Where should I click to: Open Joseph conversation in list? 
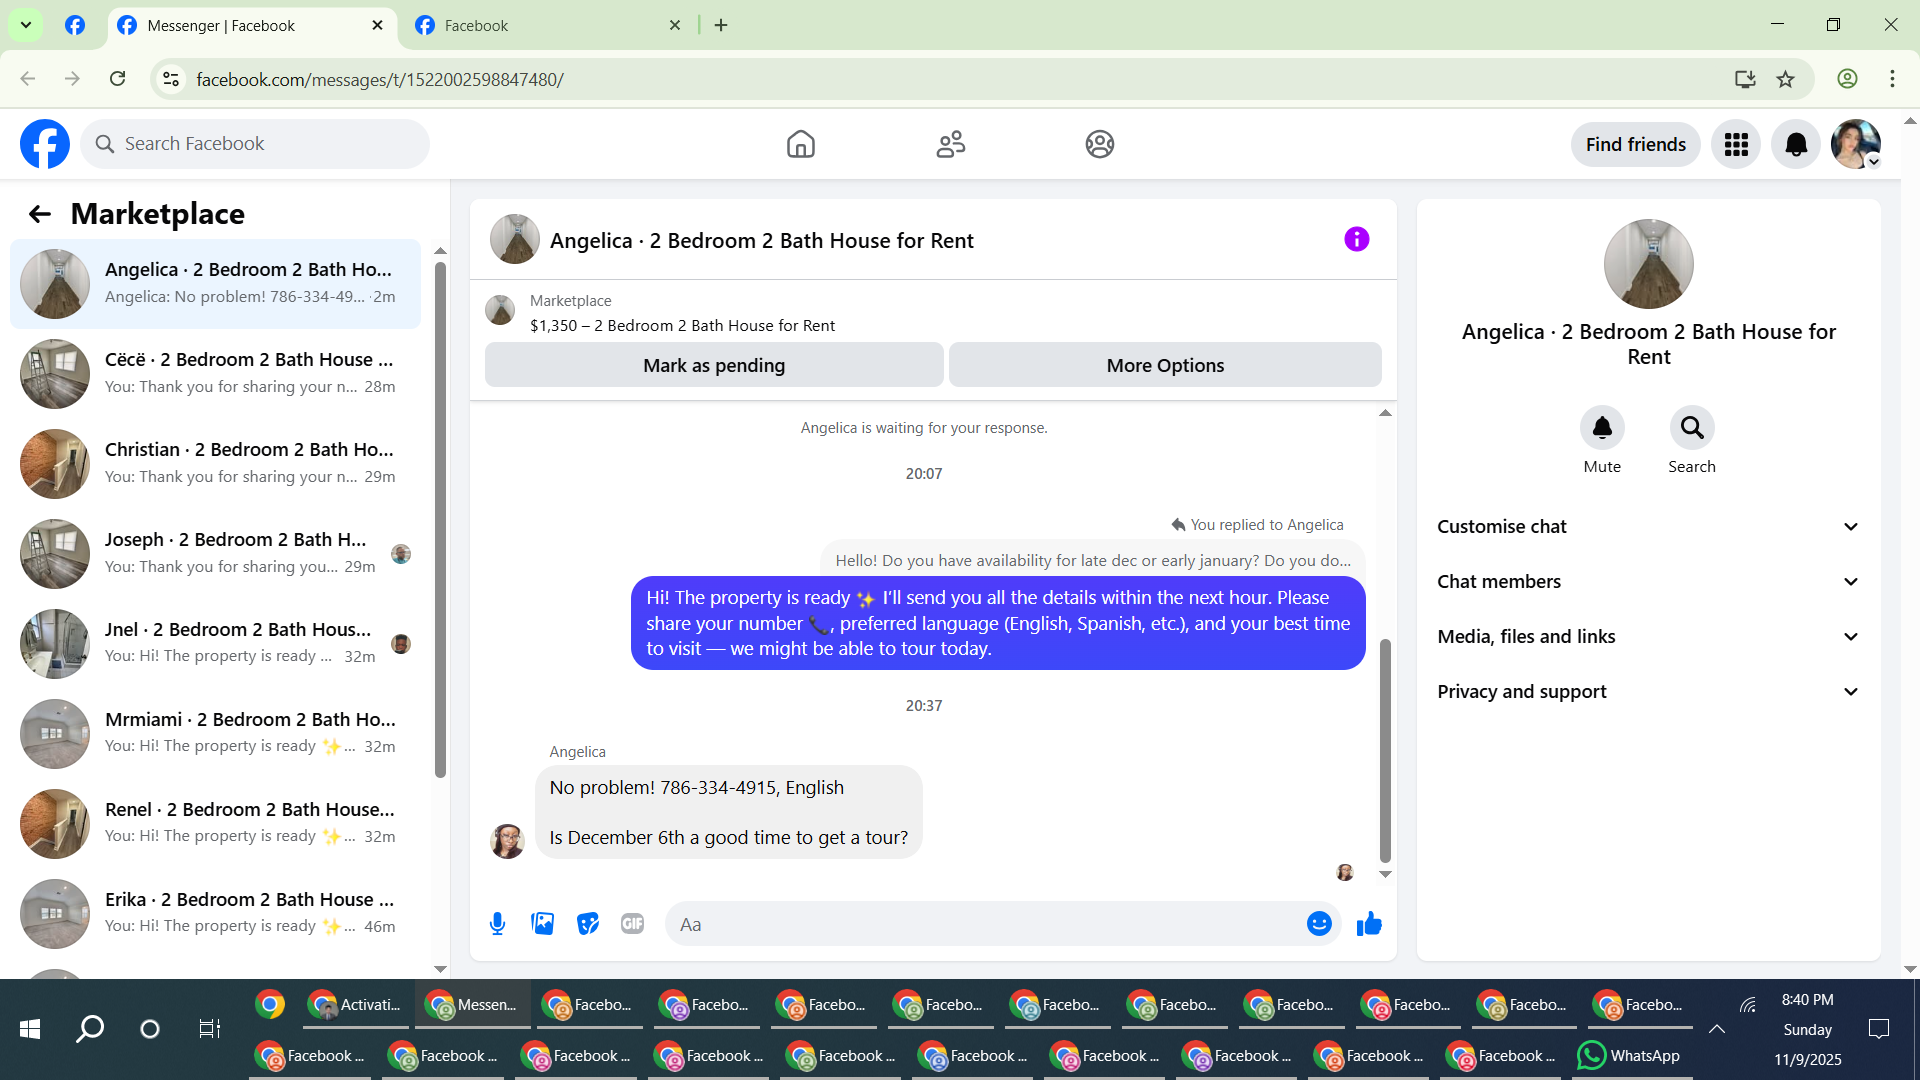click(215, 554)
